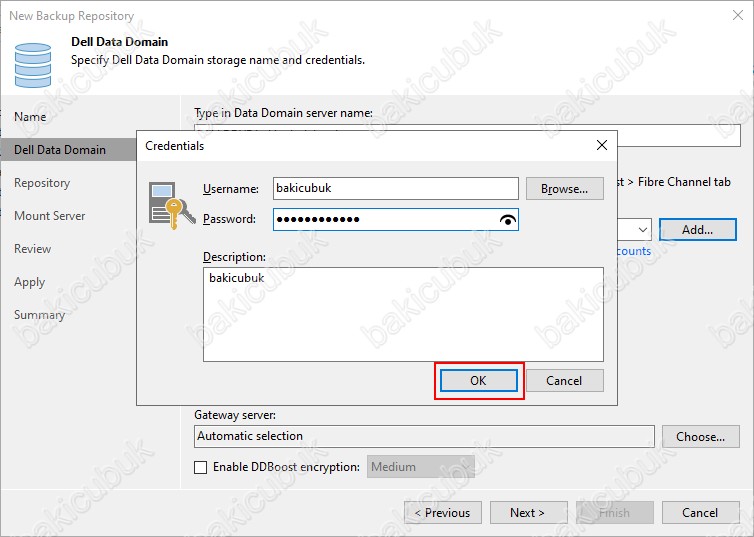Select the Repository wizard step
Screen dimensions: 754x537
[42, 183]
